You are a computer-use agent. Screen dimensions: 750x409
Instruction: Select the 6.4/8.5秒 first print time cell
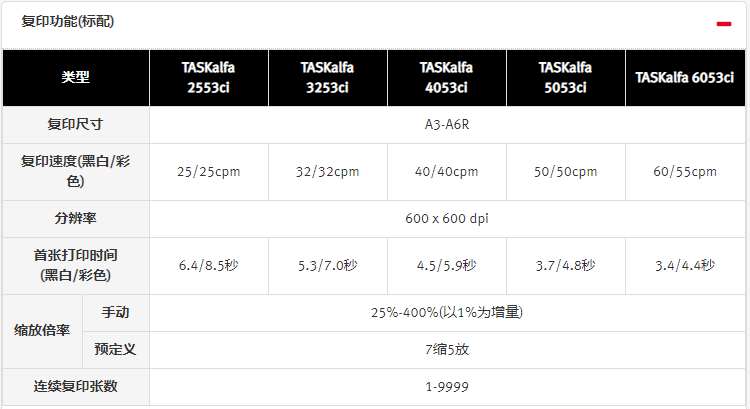pyautogui.click(x=208, y=265)
